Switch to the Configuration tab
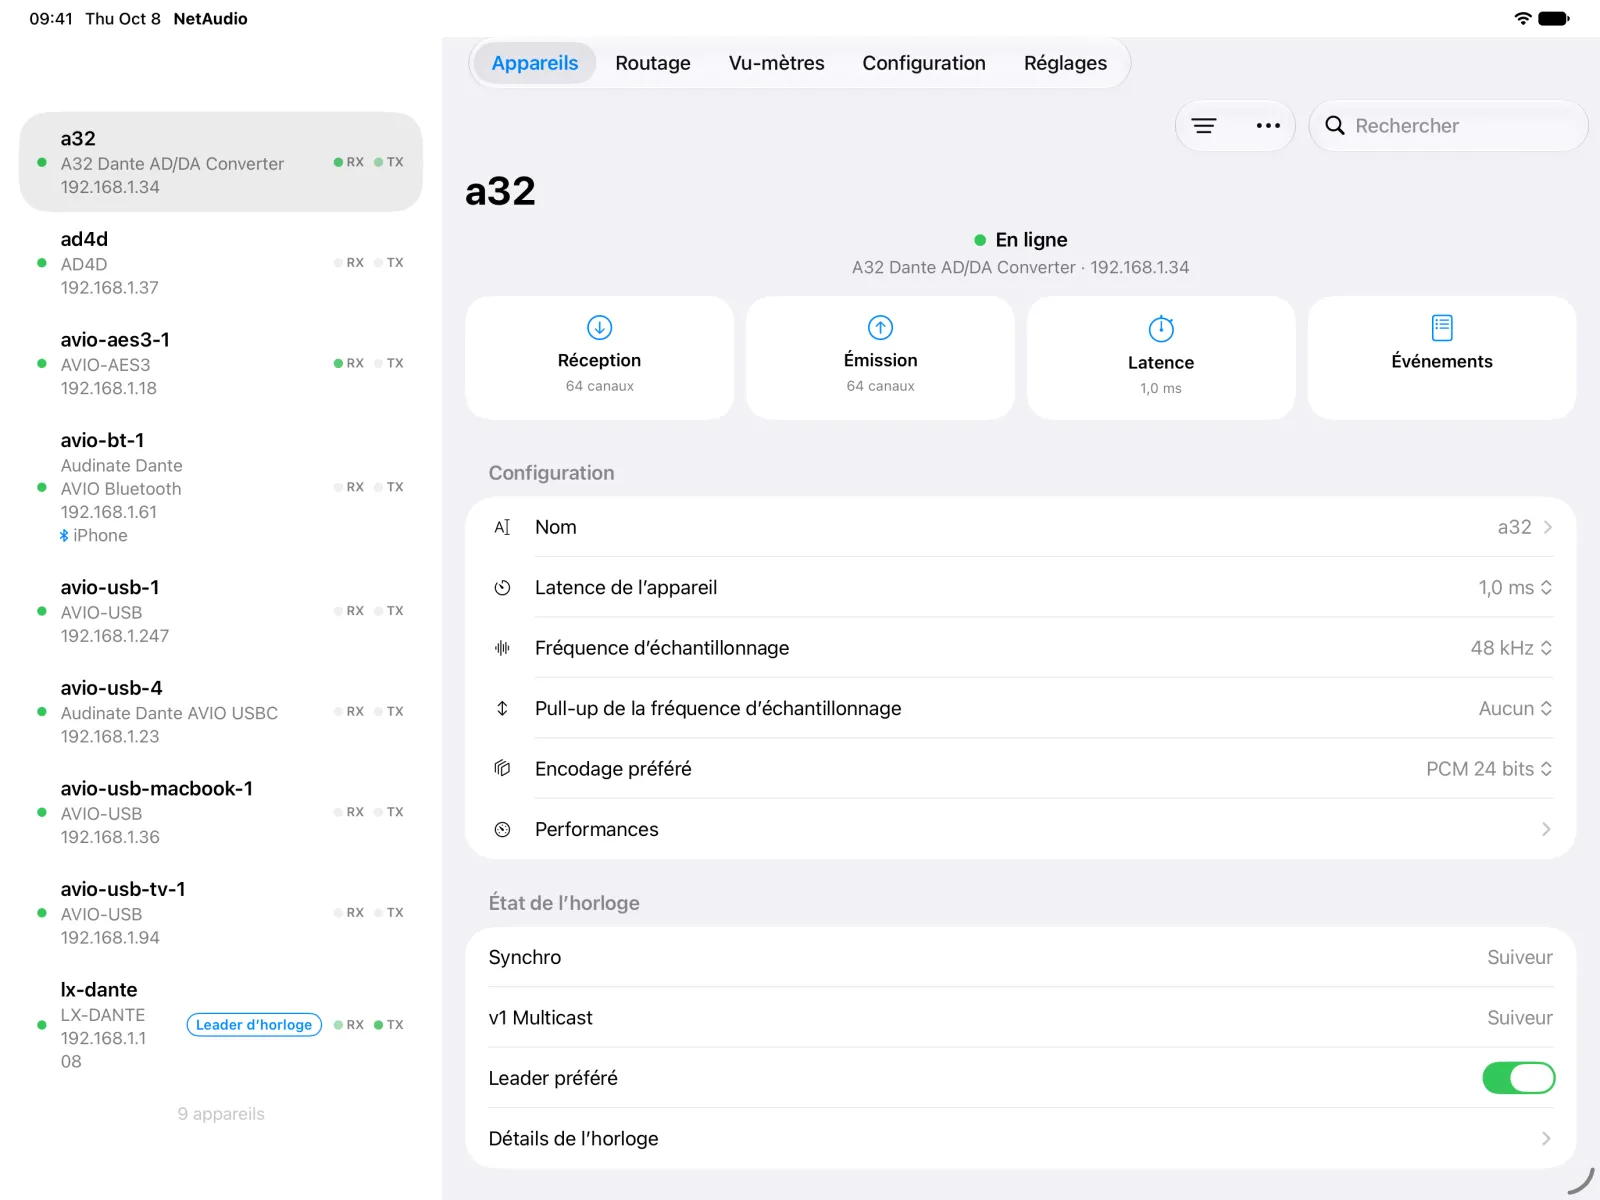 click(924, 63)
